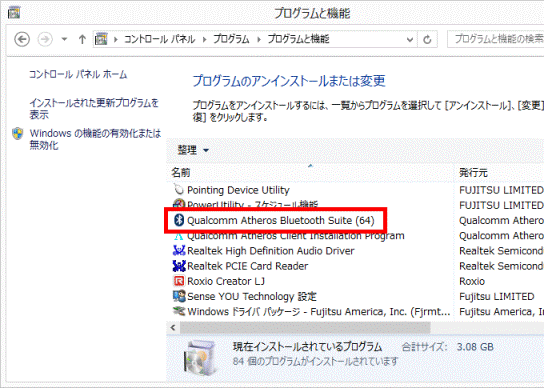
Task: Click the address bar Control Panel icon
Action: click(101, 39)
